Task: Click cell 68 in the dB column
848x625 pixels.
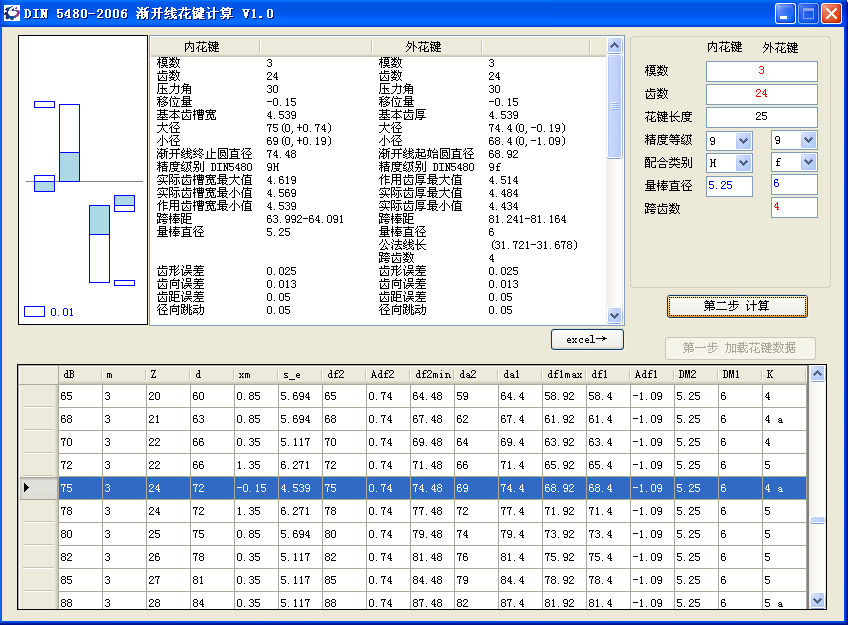Action: pyautogui.click(x=80, y=419)
